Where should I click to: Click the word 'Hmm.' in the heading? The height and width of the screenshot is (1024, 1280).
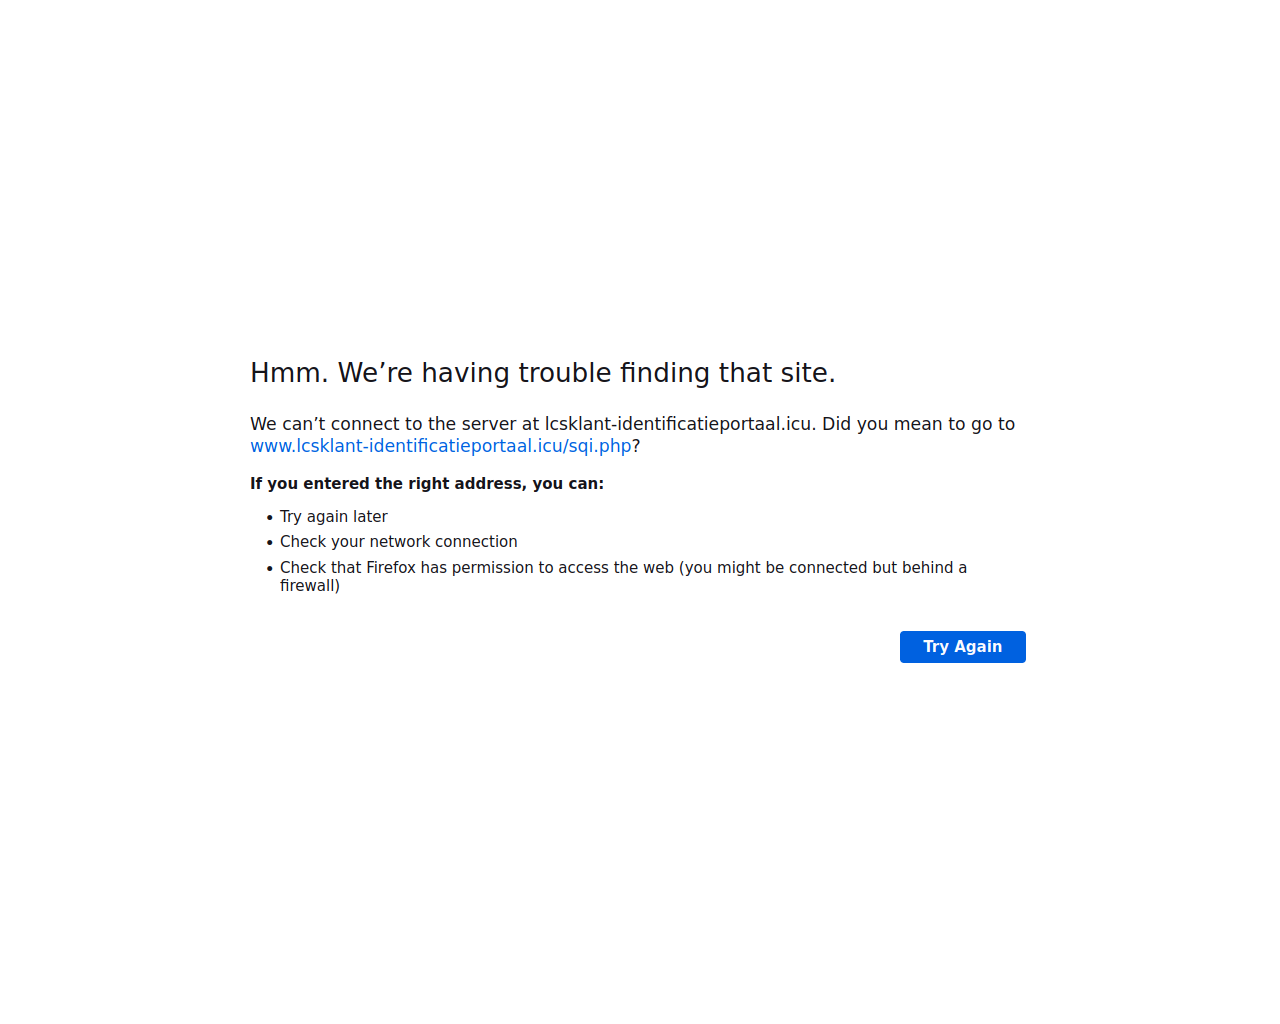coord(289,373)
